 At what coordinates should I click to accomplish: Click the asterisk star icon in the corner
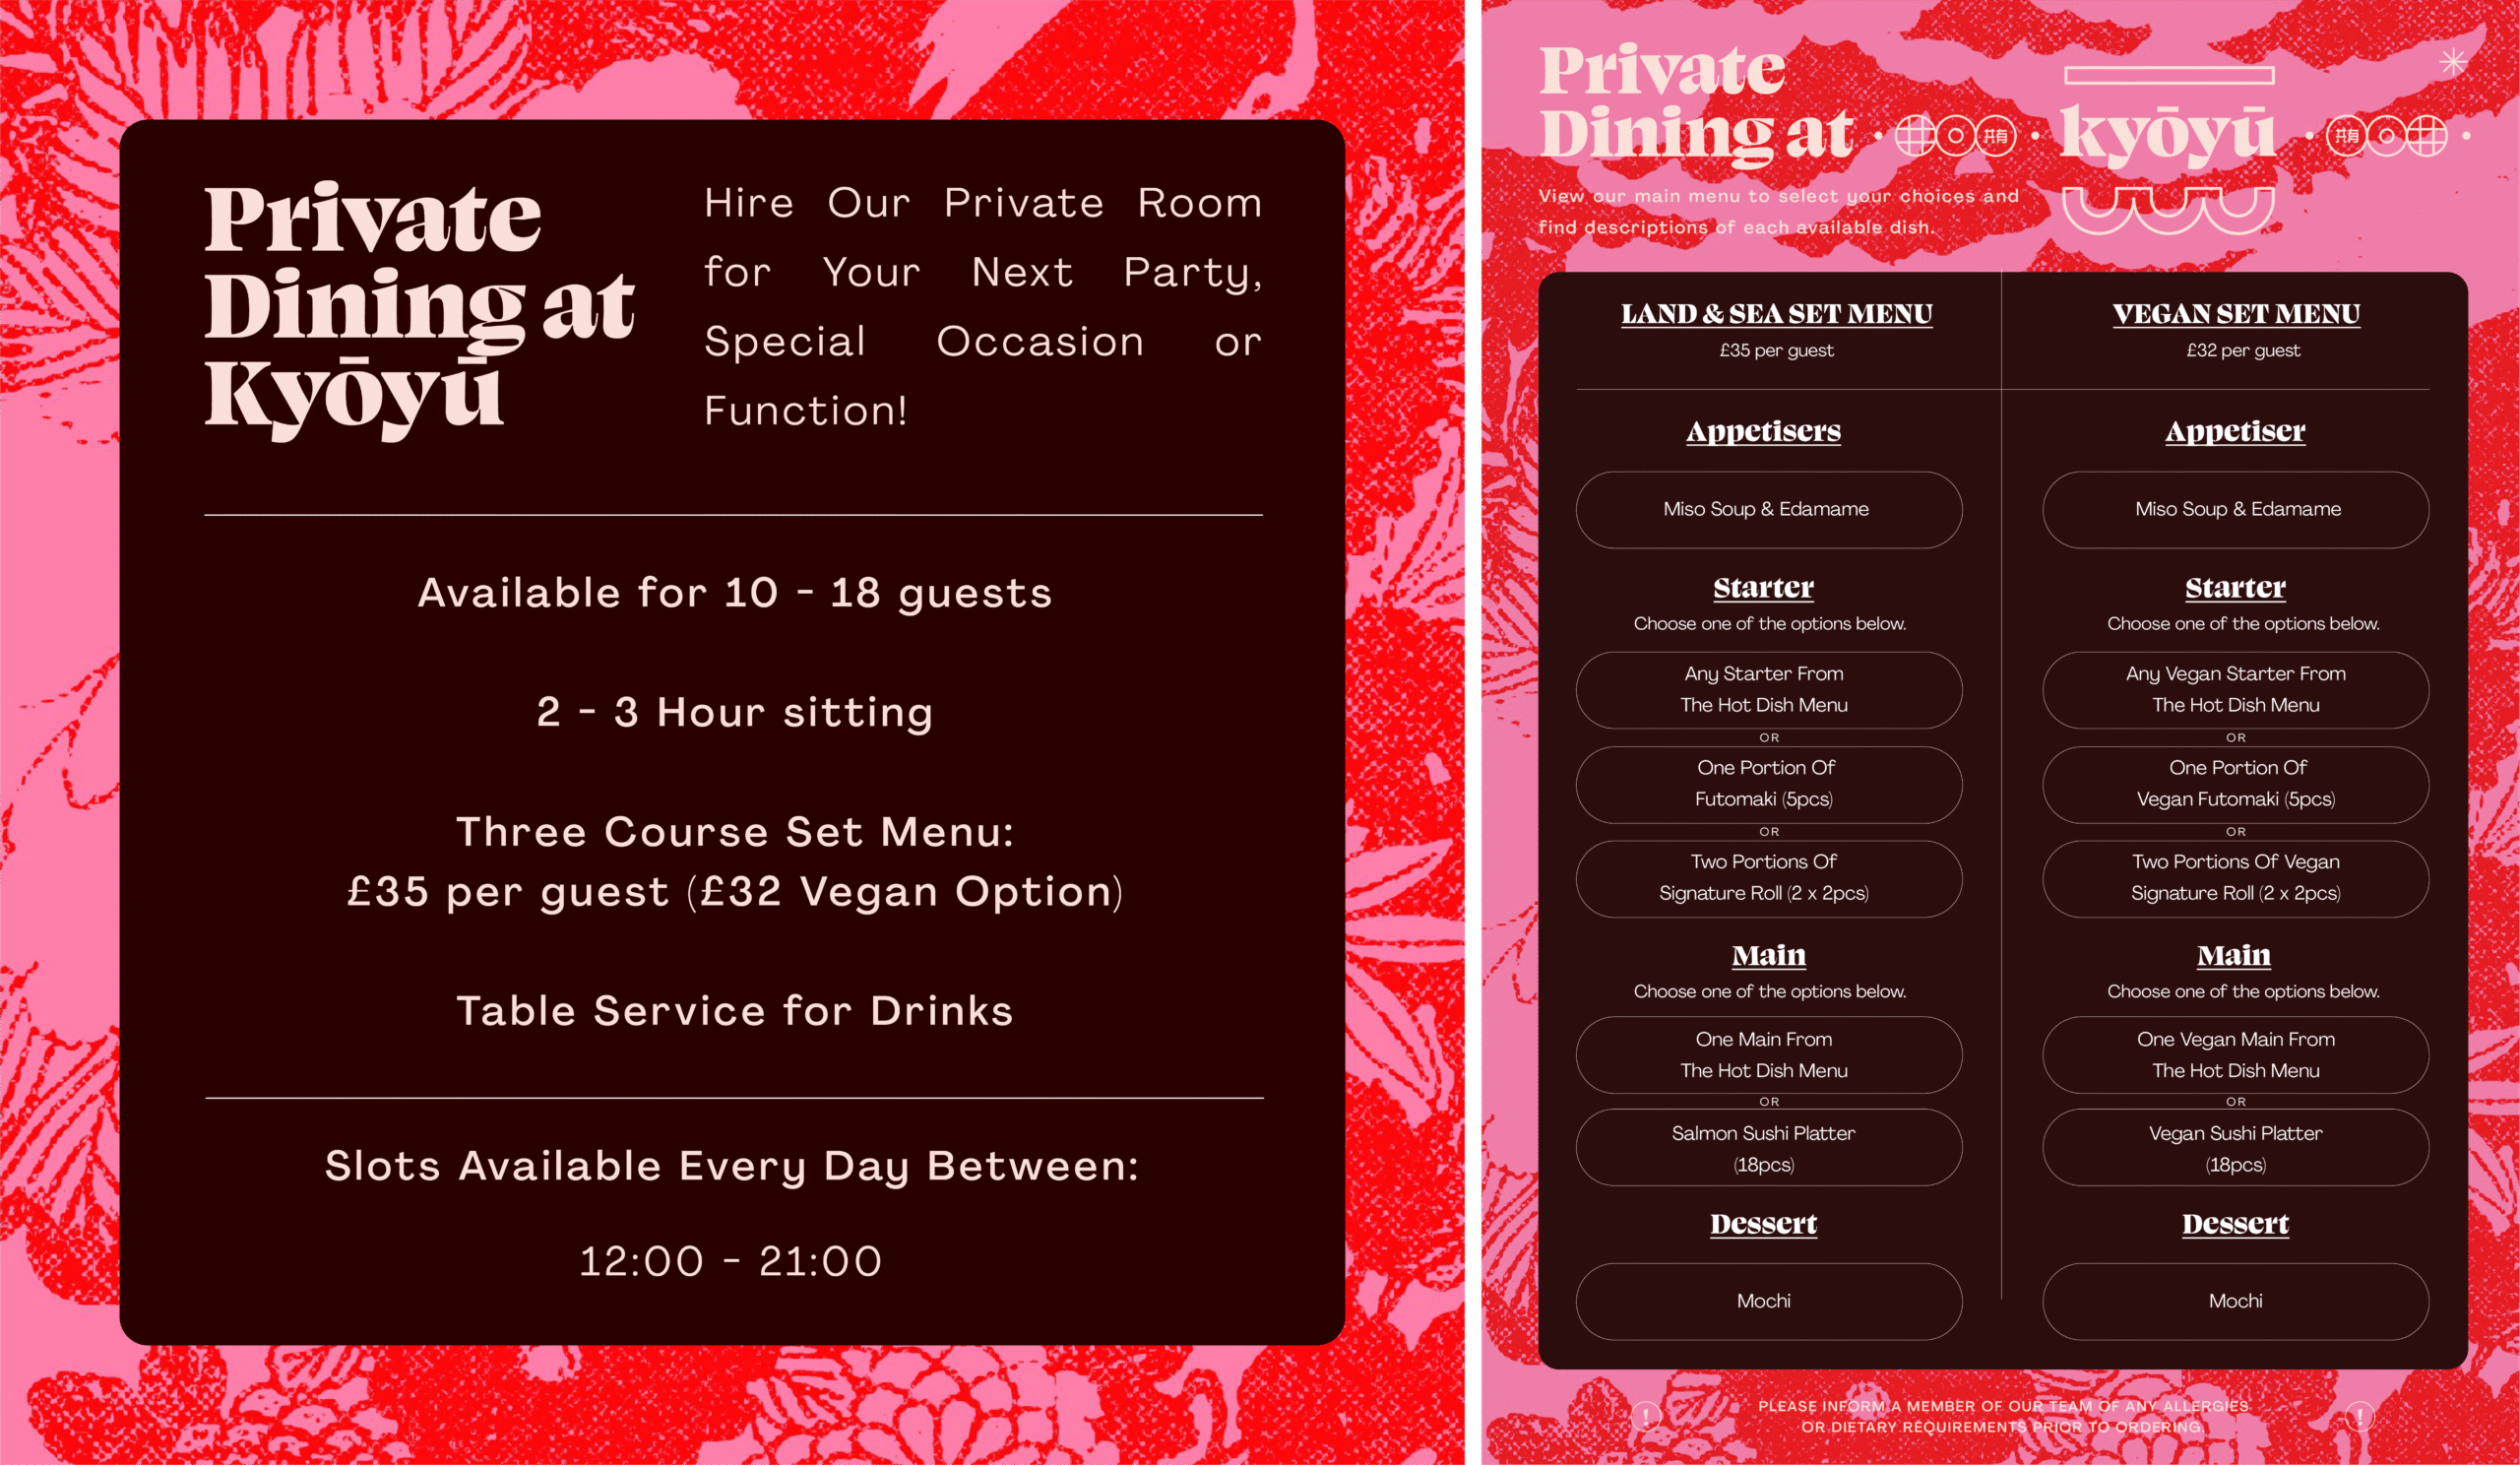[x=2452, y=62]
